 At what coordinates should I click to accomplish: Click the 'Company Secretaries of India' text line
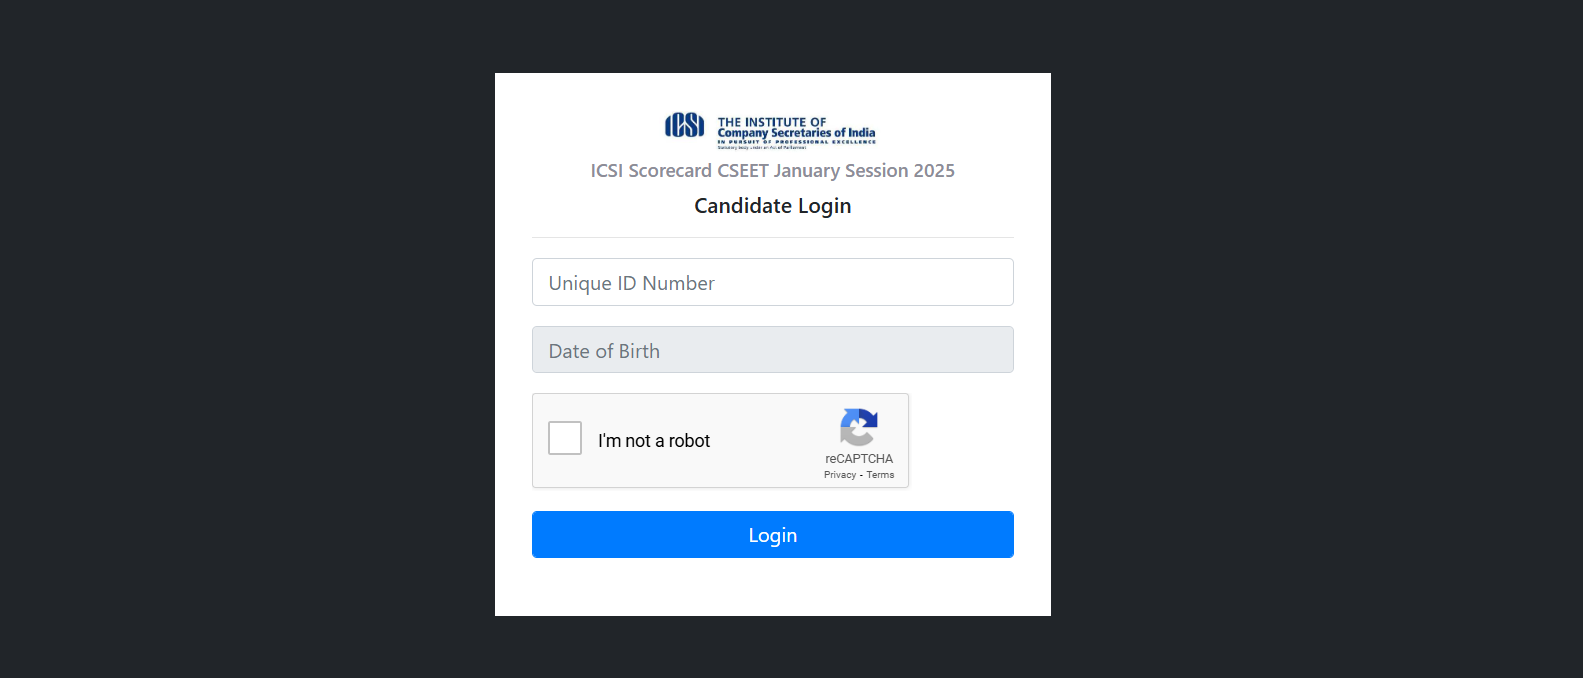click(x=796, y=133)
